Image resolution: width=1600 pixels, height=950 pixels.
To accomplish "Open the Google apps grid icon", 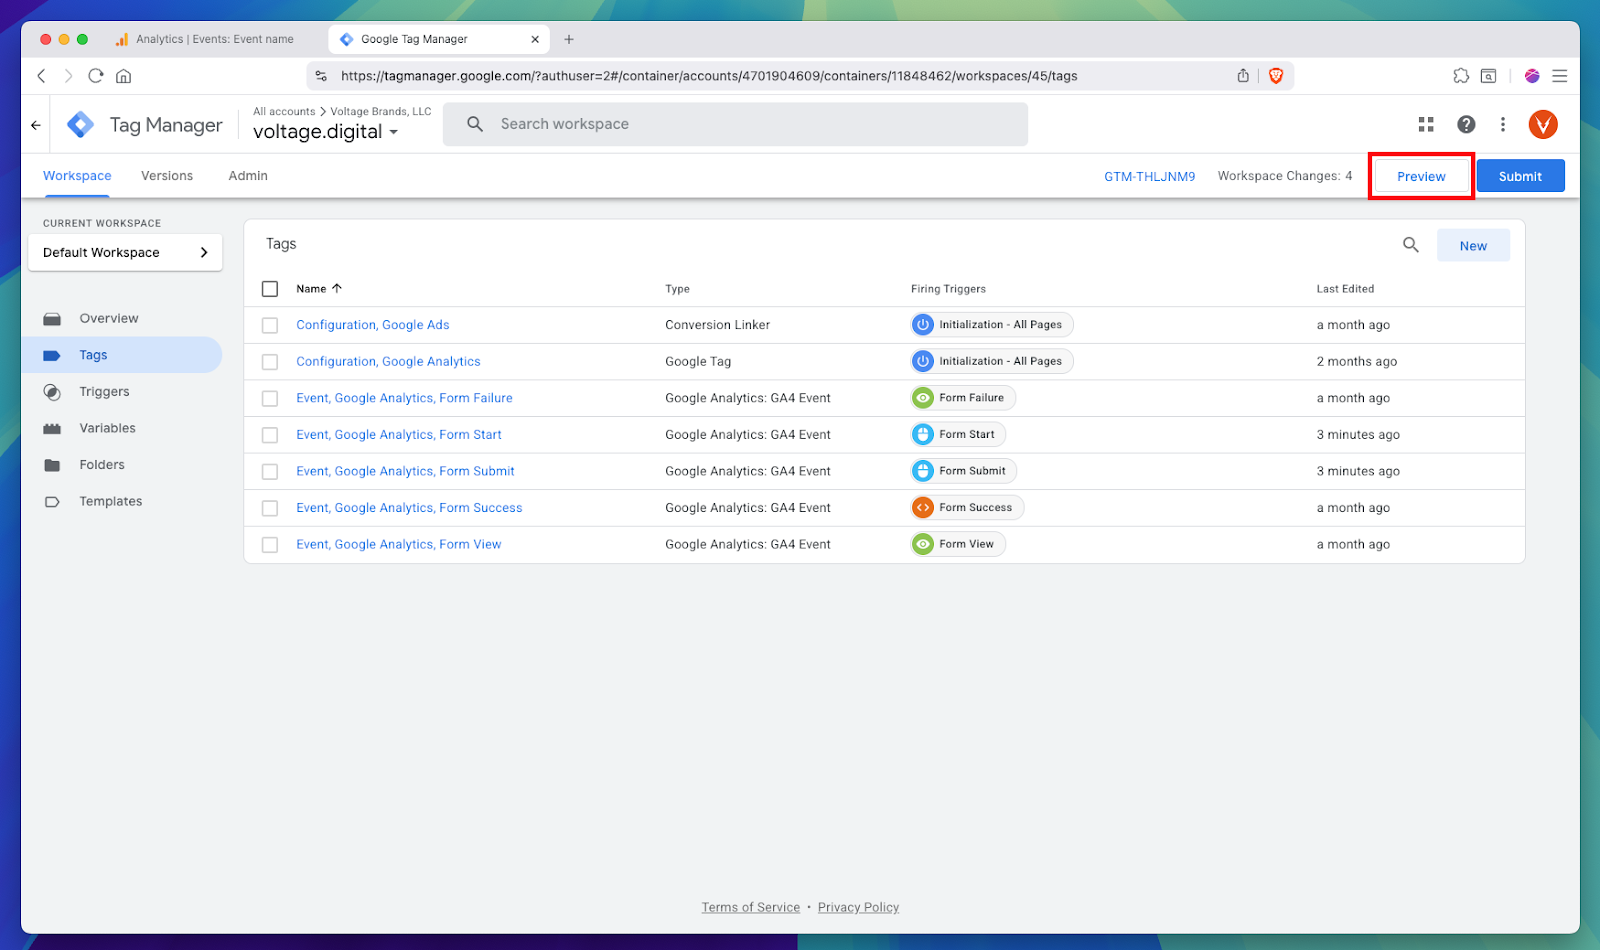I will point(1426,124).
